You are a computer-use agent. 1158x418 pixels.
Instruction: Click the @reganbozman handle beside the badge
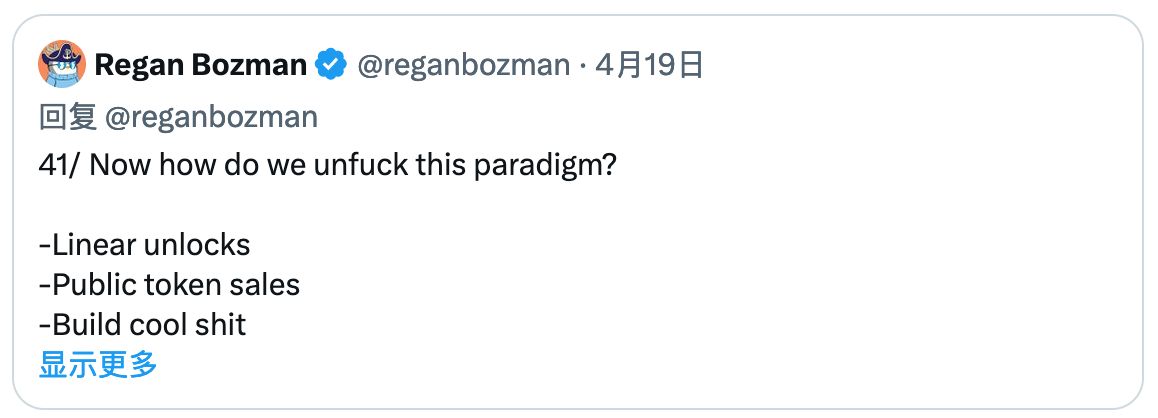click(462, 66)
